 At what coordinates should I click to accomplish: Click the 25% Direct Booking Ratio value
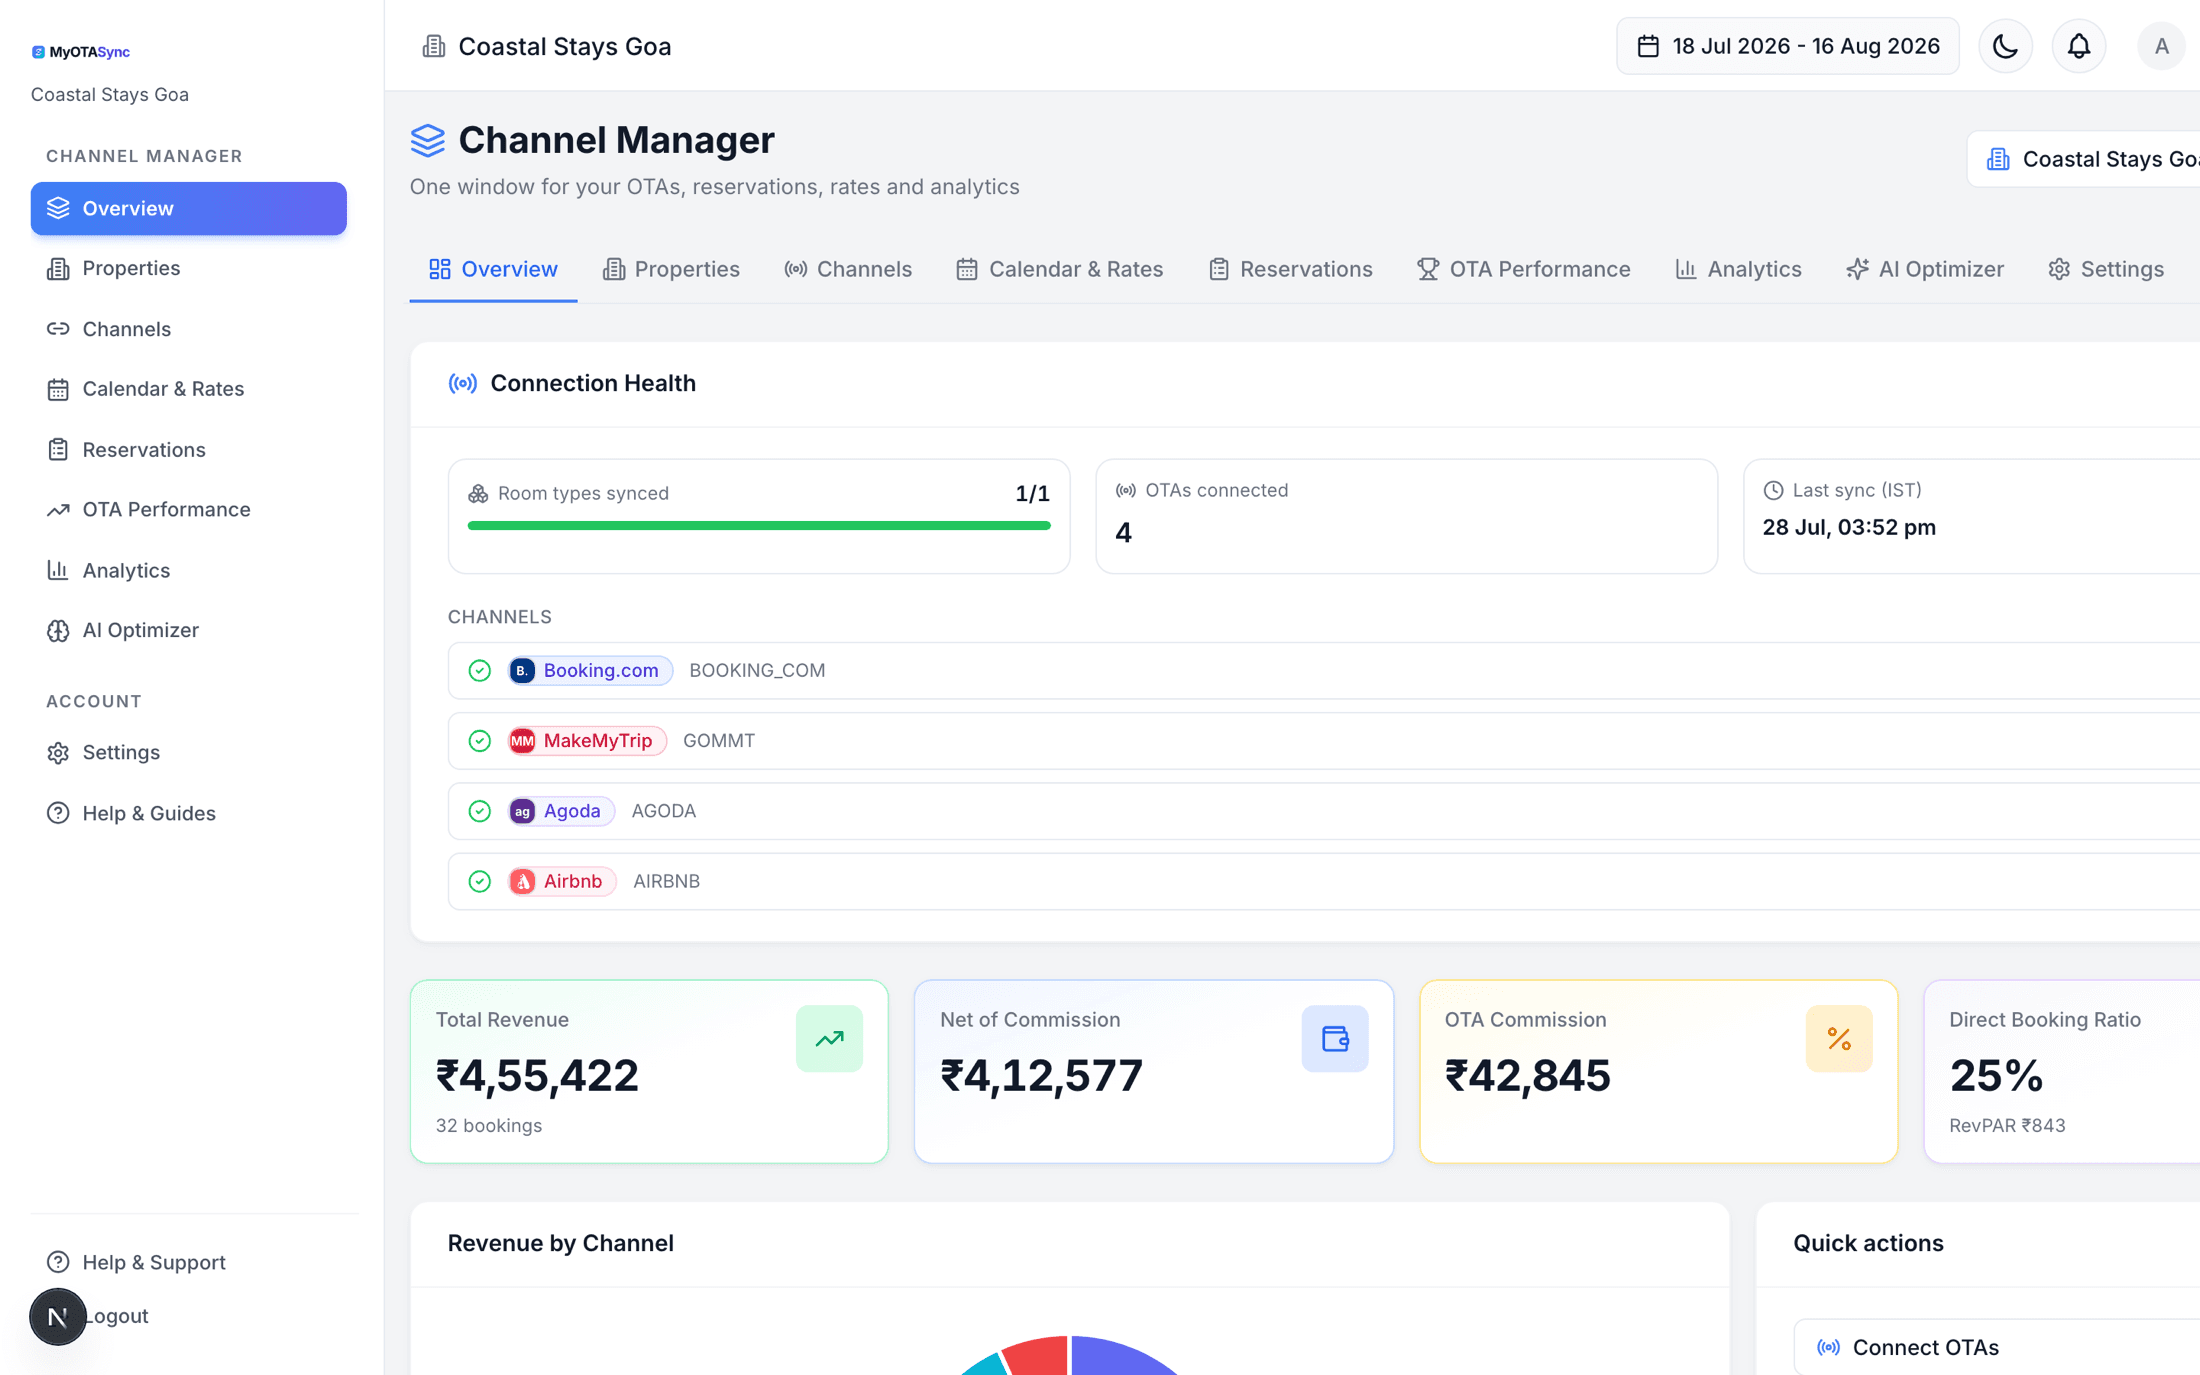pyautogui.click(x=1995, y=1076)
